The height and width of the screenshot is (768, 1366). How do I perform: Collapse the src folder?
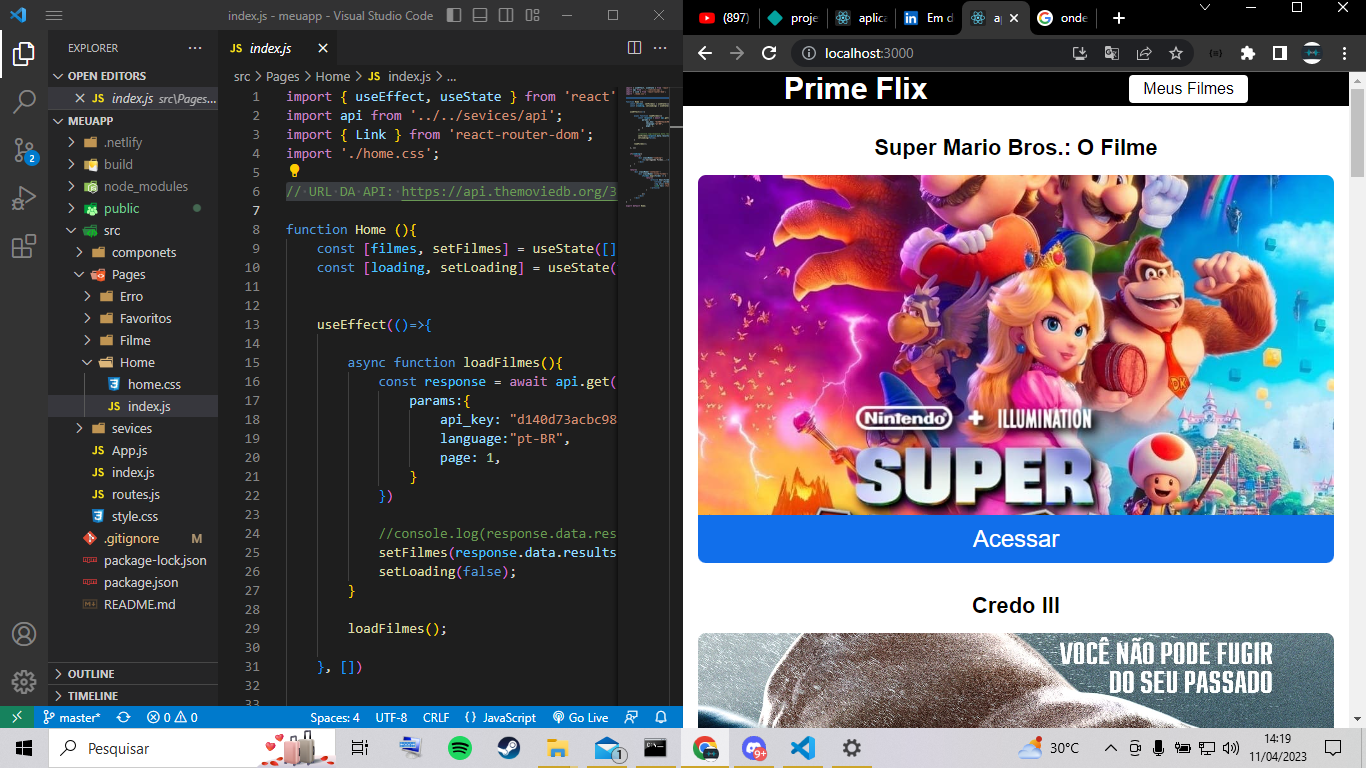(x=133, y=230)
